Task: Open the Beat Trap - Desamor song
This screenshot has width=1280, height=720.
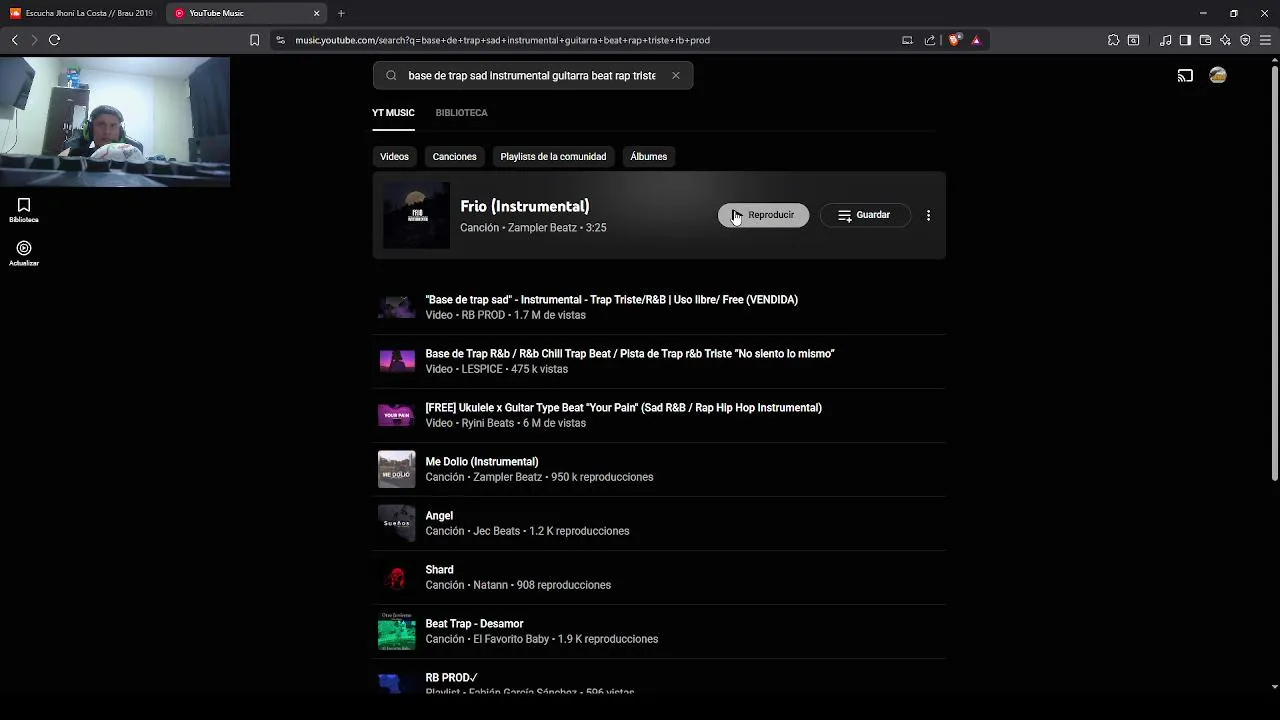Action: pyautogui.click(x=474, y=624)
